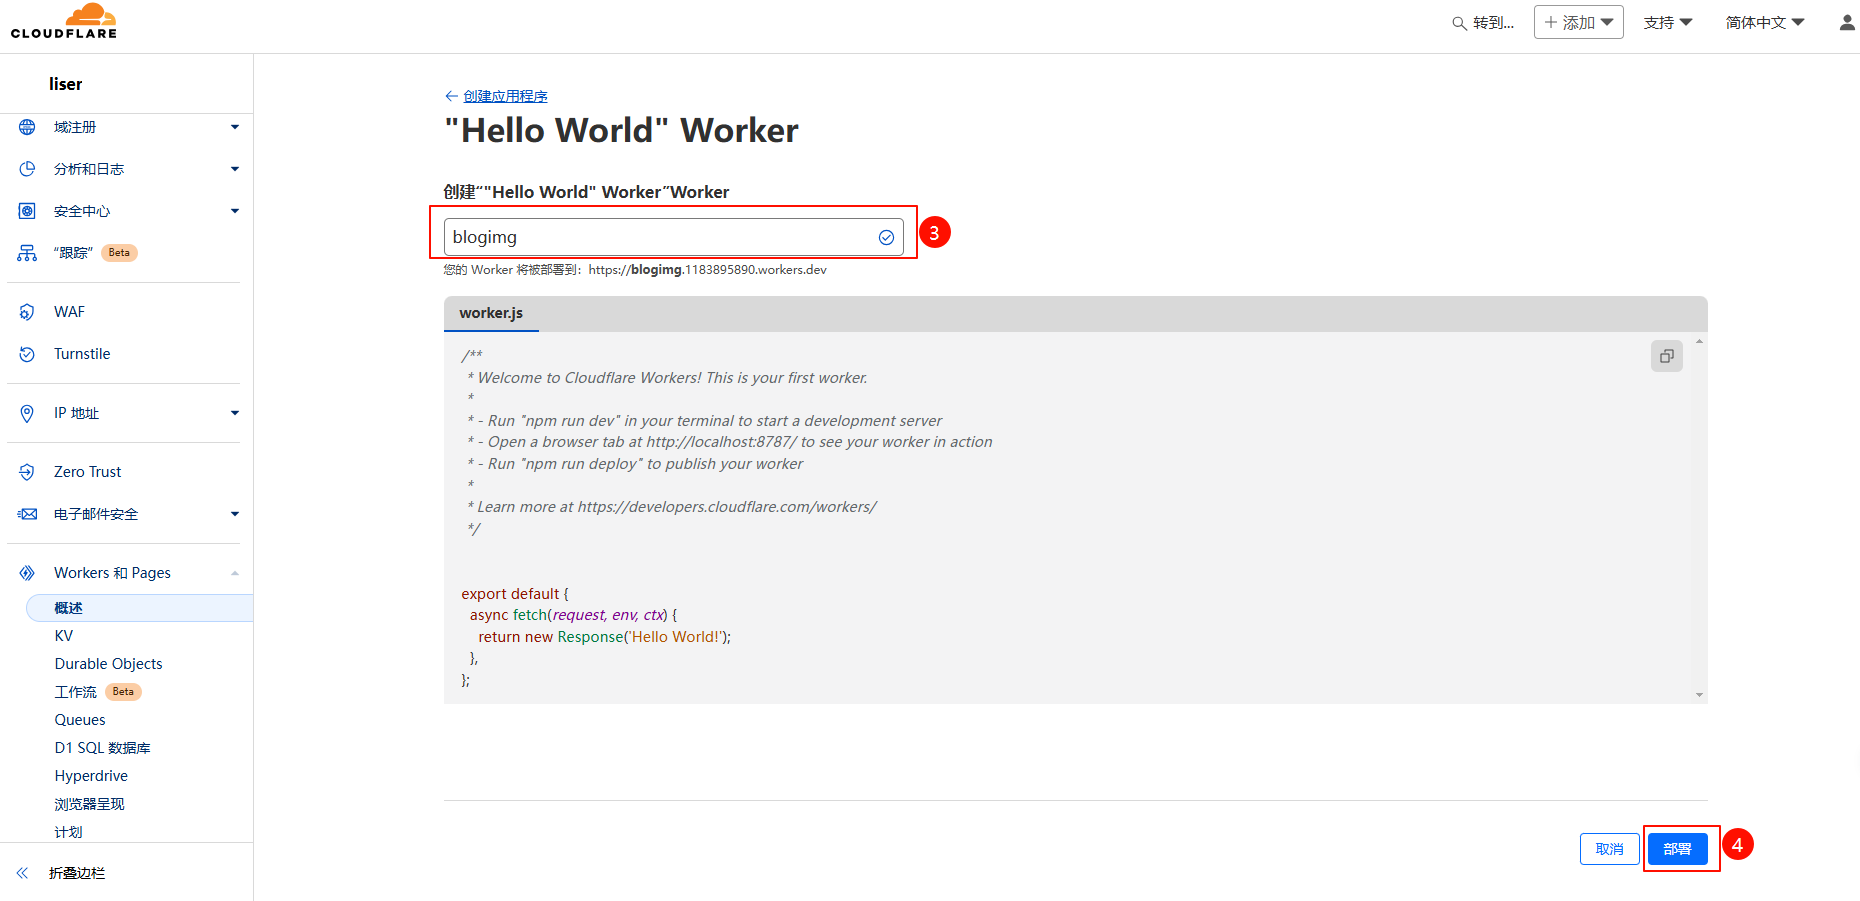Image resolution: width=1860 pixels, height=901 pixels.
Task: Click the "export default {" code line
Action: coord(515,594)
